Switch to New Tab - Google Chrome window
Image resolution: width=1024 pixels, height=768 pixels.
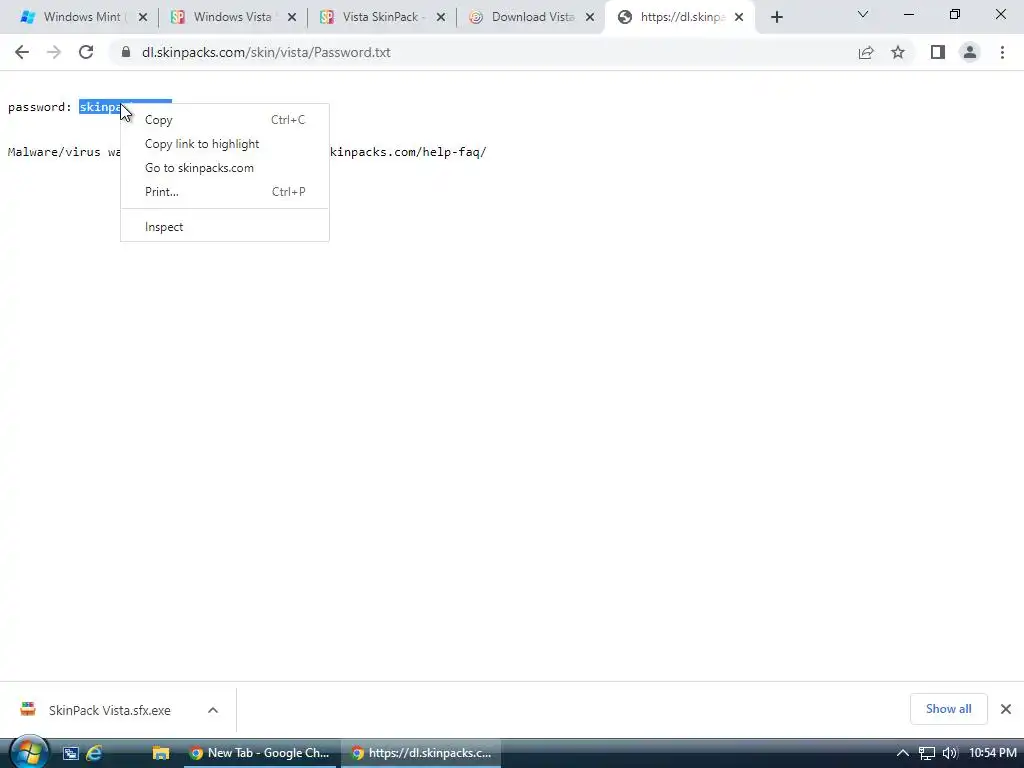(x=260, y=753)
